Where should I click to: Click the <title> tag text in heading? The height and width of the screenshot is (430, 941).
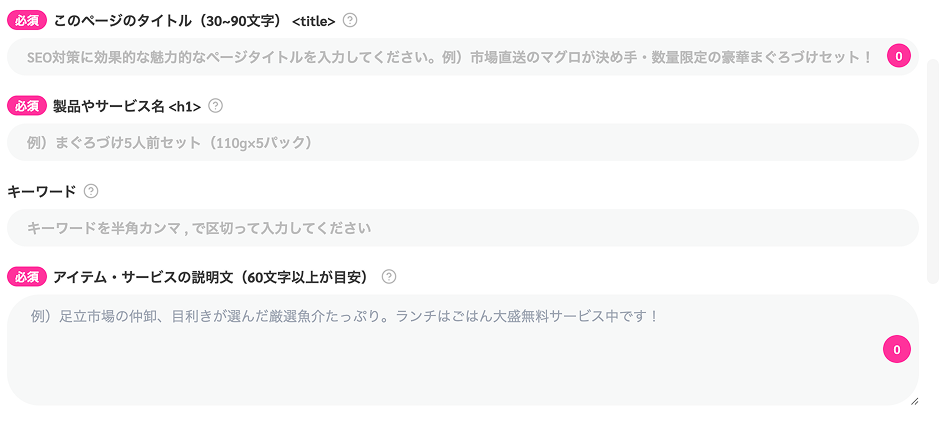313,21
